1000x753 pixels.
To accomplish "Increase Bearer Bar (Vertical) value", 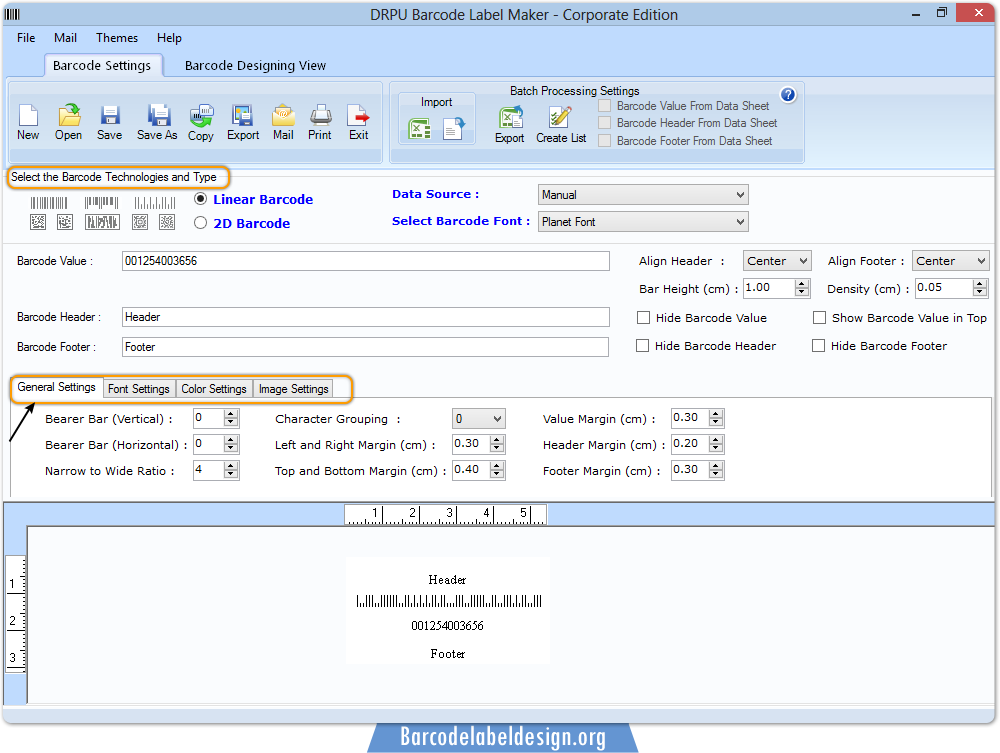I will 231,414.
